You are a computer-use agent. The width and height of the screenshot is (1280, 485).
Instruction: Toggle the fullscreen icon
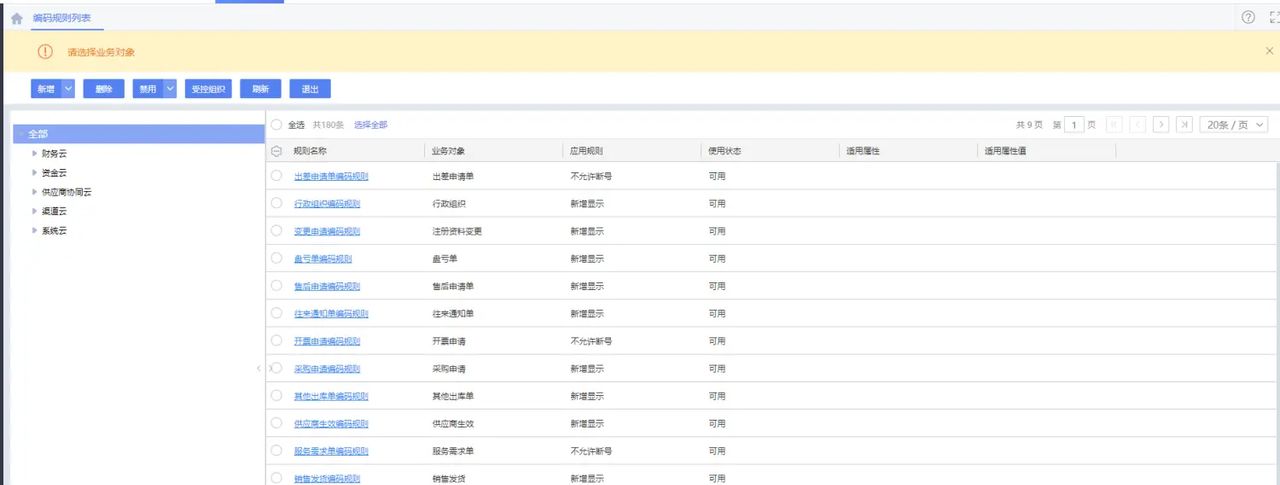1274,17
